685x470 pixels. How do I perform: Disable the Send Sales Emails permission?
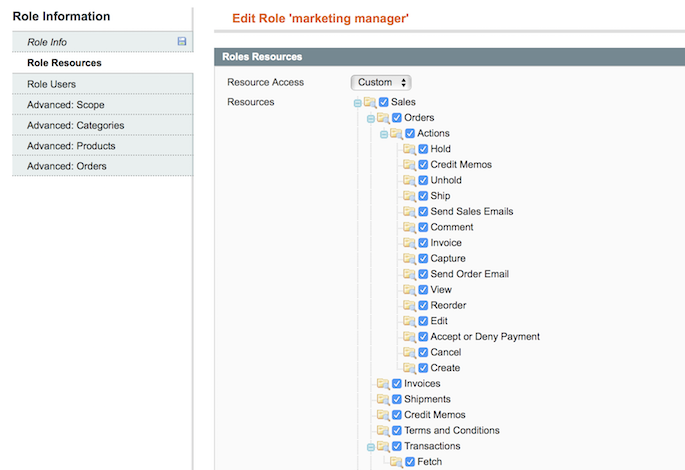(x=423, y=212)
